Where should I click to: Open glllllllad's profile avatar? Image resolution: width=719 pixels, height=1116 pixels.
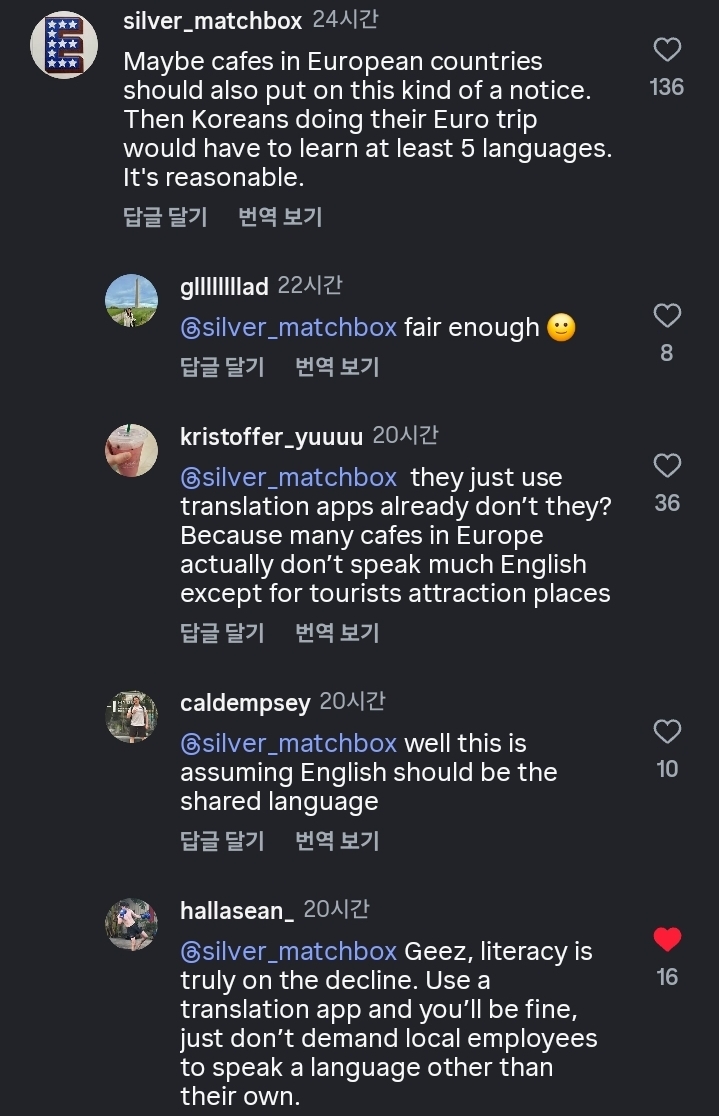(132, 300)
